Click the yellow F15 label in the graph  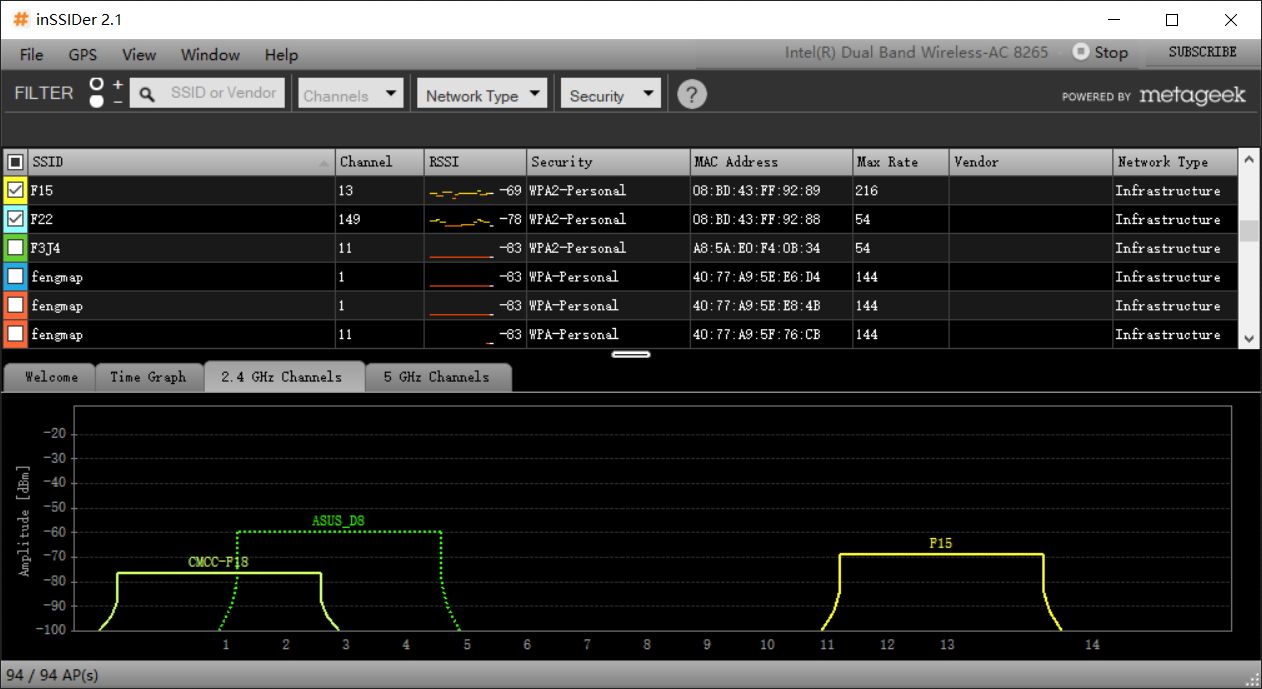(x=940, y=544)
